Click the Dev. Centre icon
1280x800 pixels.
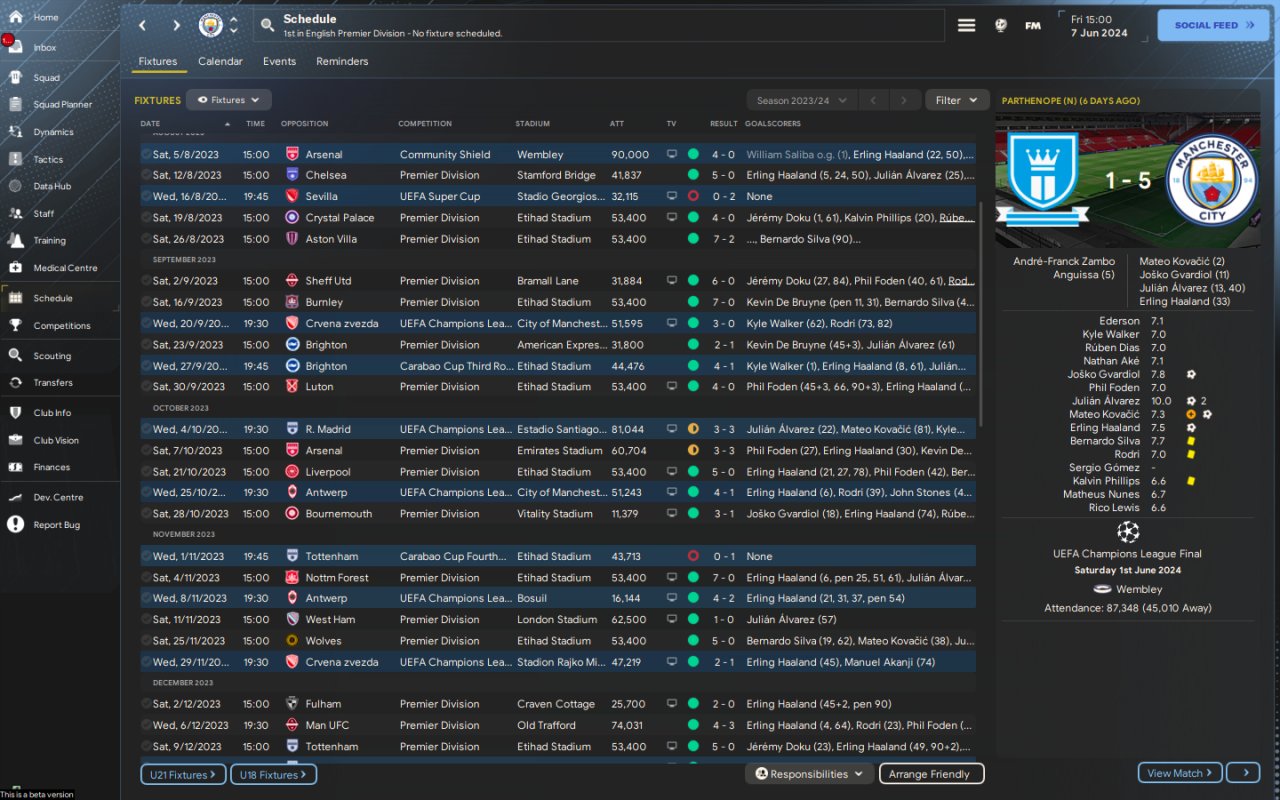click(x=15, y=497)
